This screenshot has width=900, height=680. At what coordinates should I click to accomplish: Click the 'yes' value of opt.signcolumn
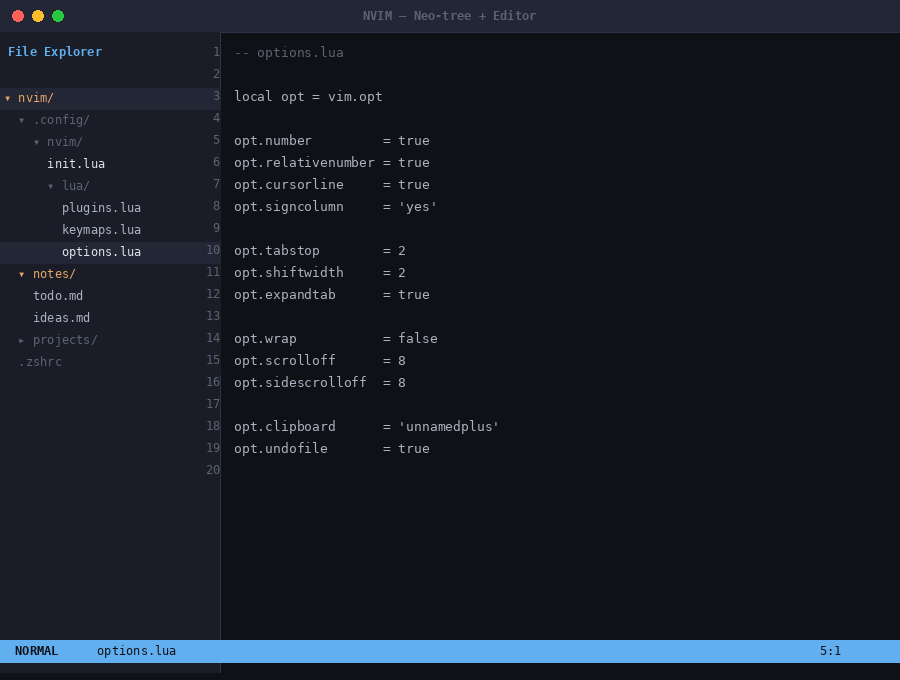(x=418, y=207)
